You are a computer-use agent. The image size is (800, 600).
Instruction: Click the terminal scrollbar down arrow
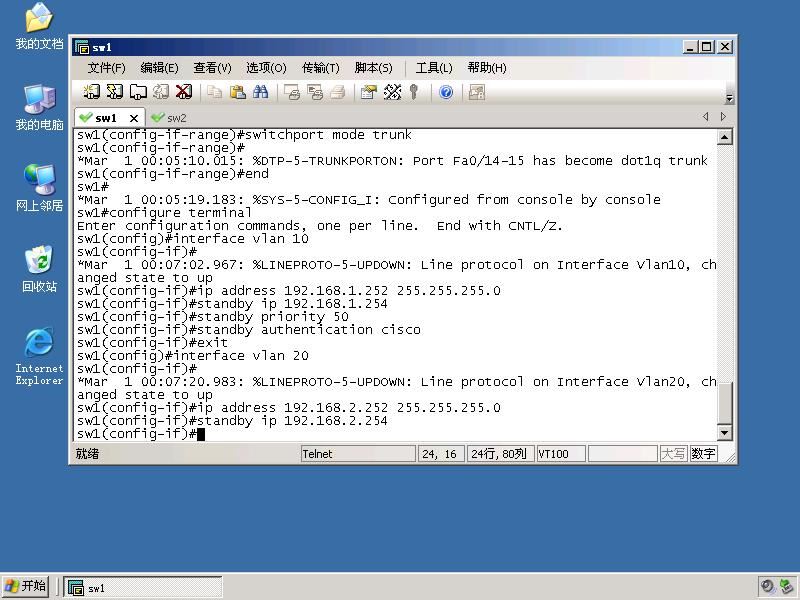coord(724,433)
